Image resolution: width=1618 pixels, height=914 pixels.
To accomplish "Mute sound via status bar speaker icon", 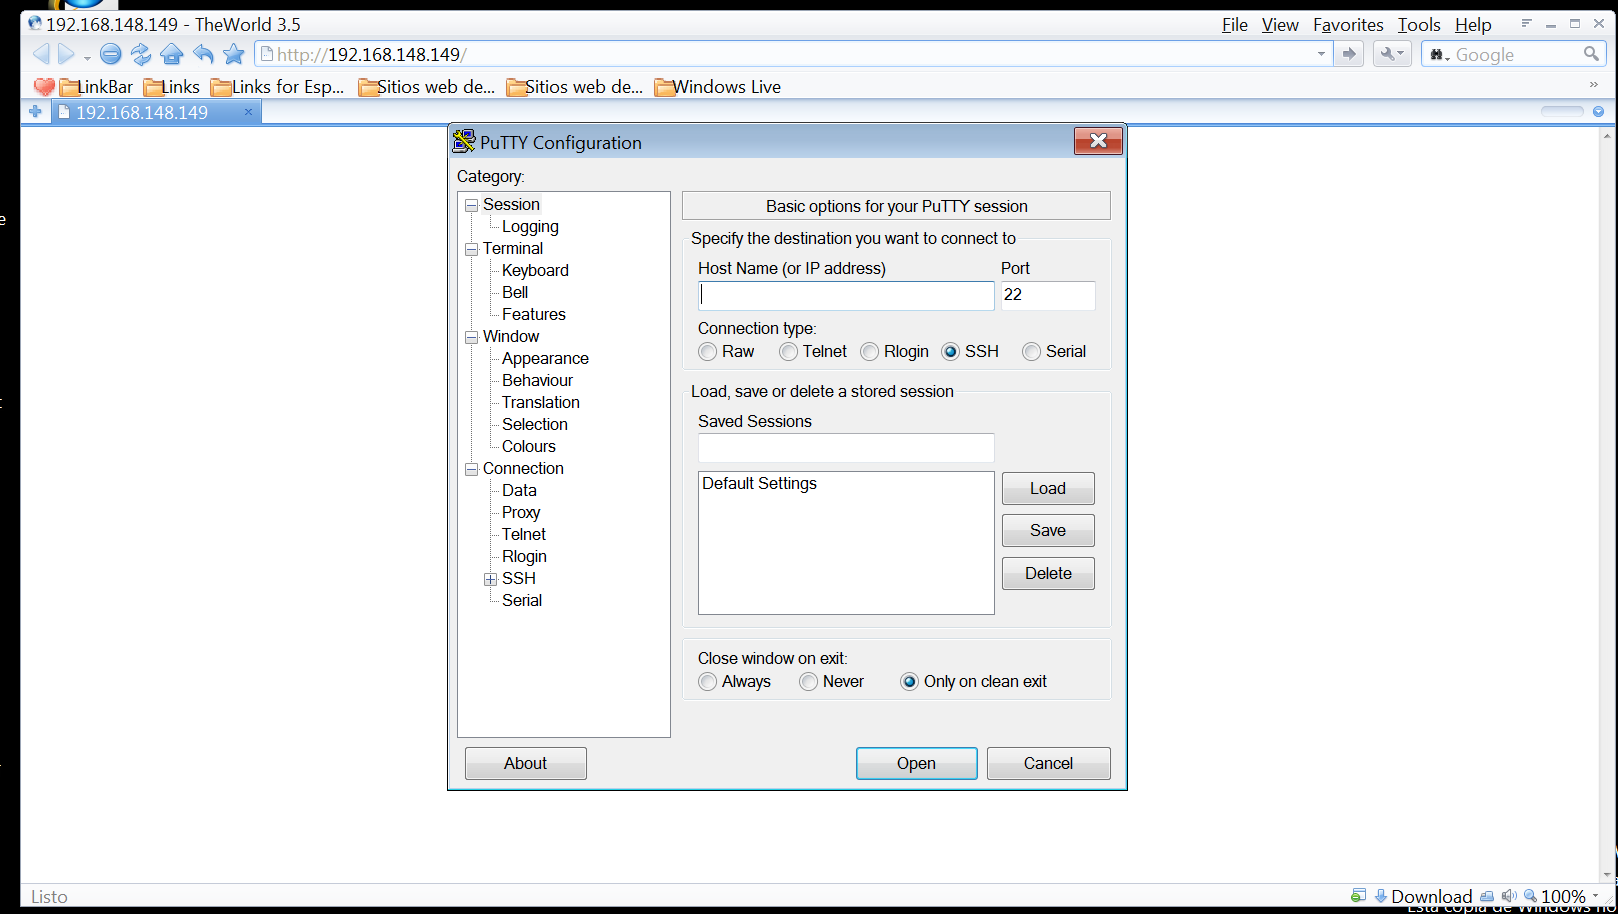I will coord(1509,896).
